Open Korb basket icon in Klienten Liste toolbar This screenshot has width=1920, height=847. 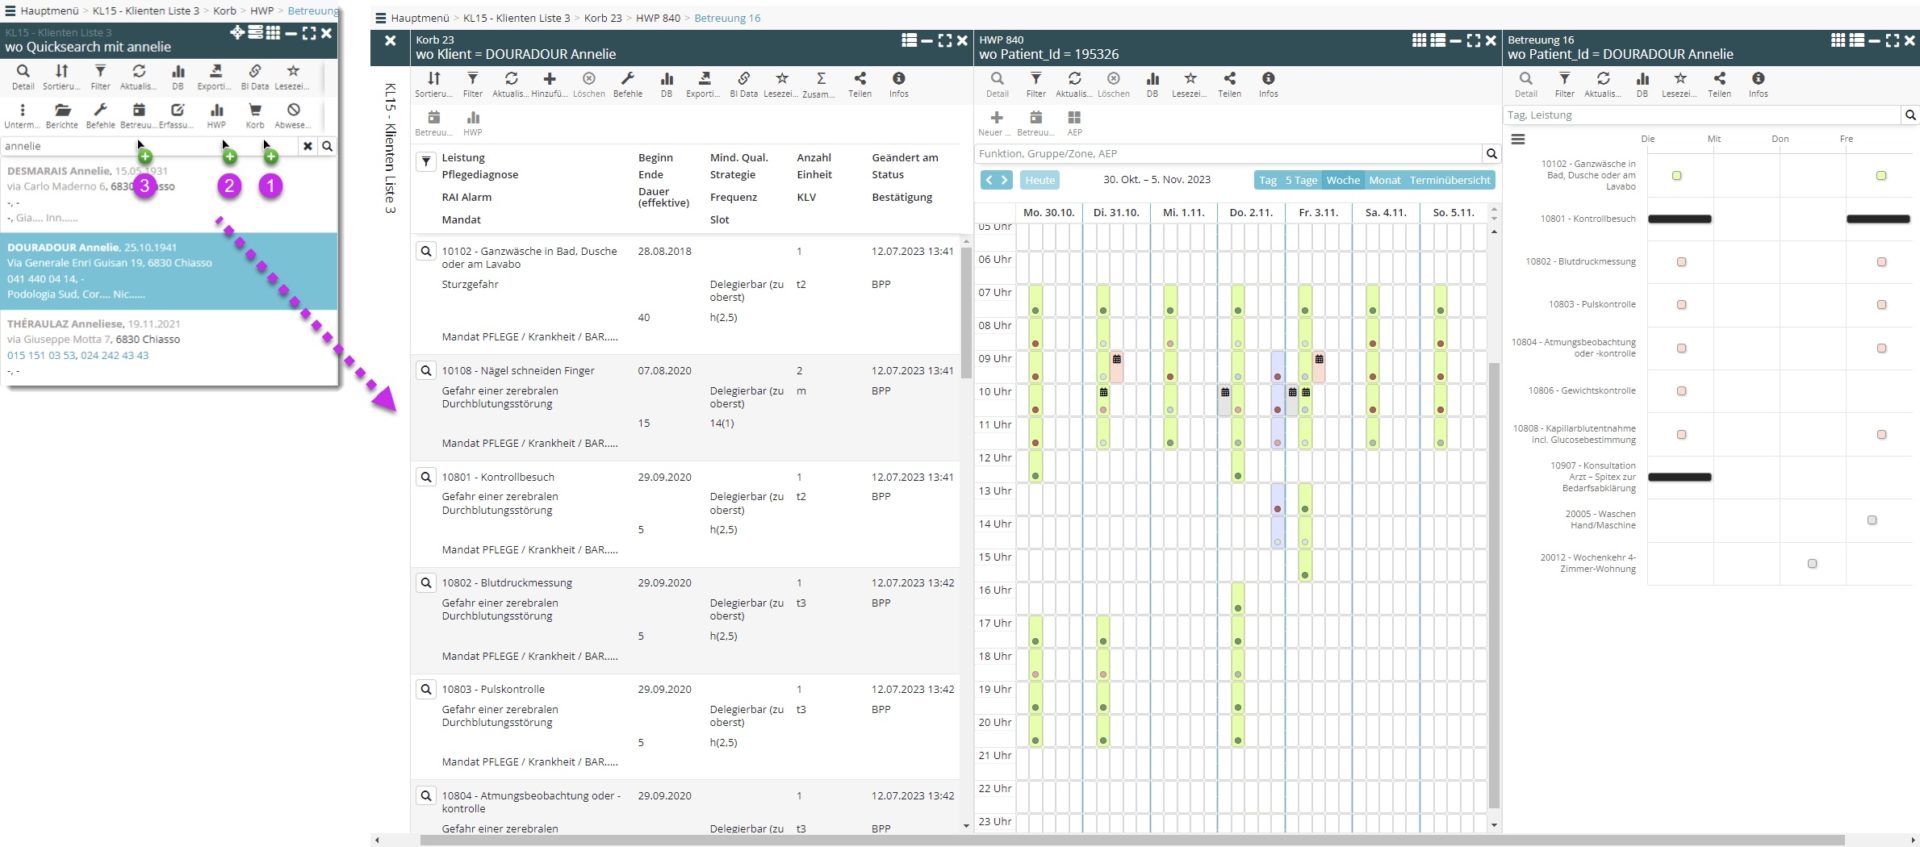(x=255, y=111)
